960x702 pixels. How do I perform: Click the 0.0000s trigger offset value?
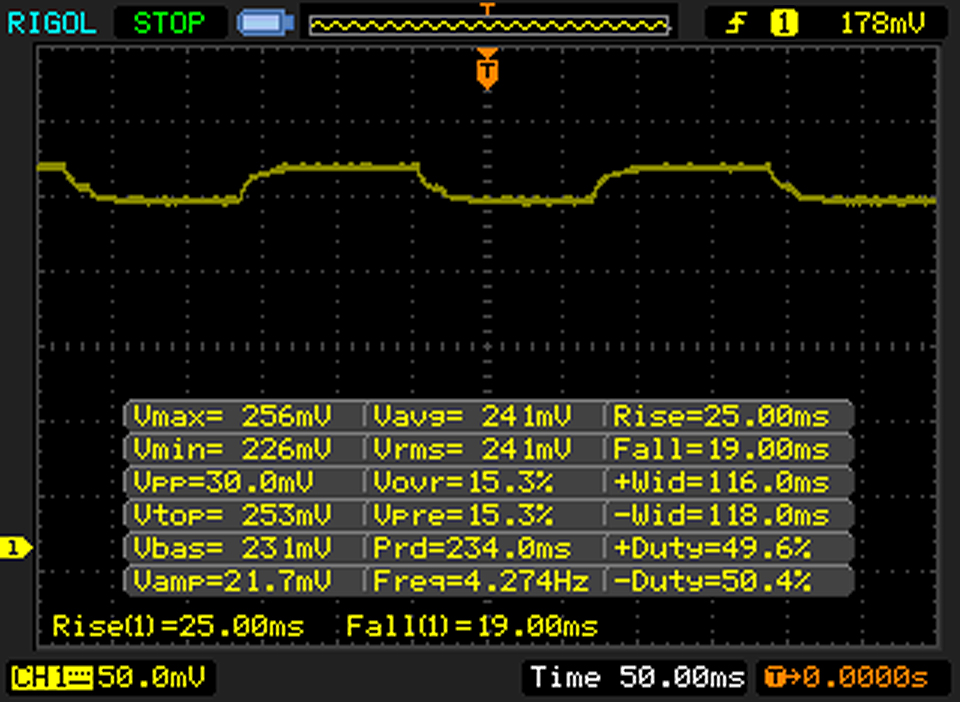tap(867, 677)
